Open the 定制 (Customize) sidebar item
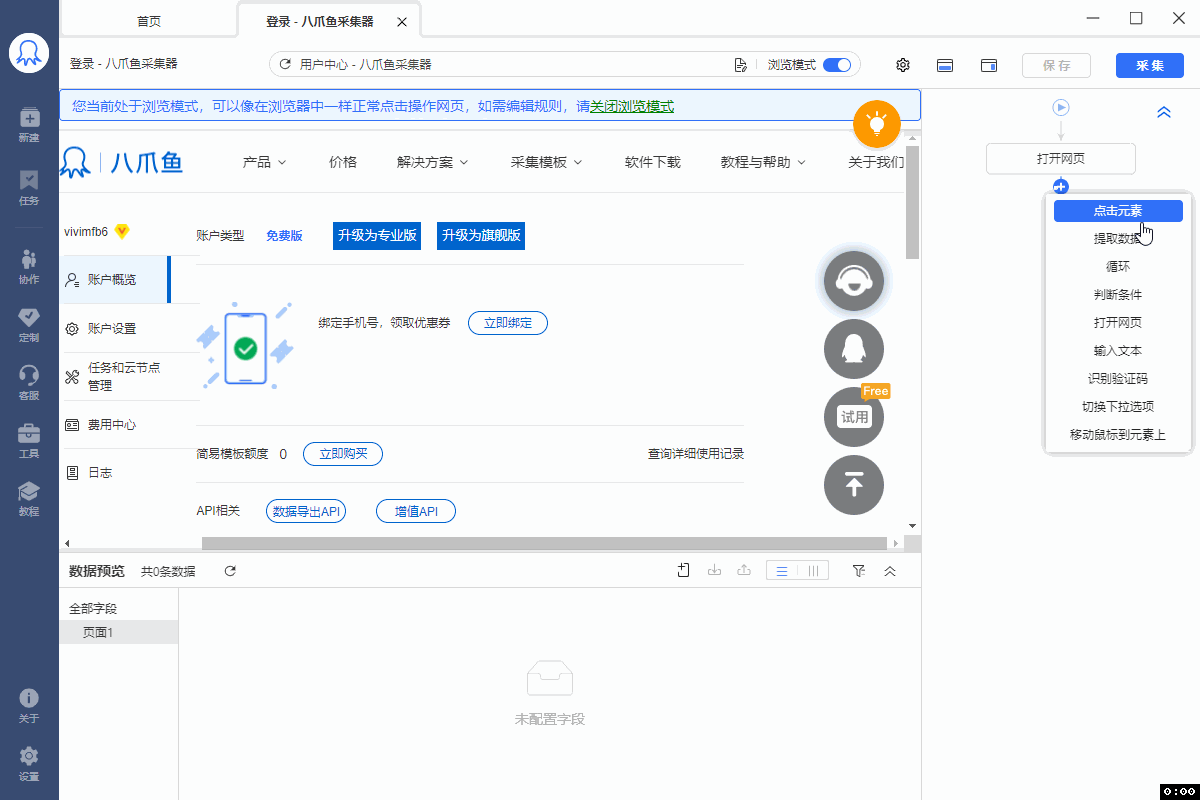This screenshot has width=1200, height=800. coord(29,325)
